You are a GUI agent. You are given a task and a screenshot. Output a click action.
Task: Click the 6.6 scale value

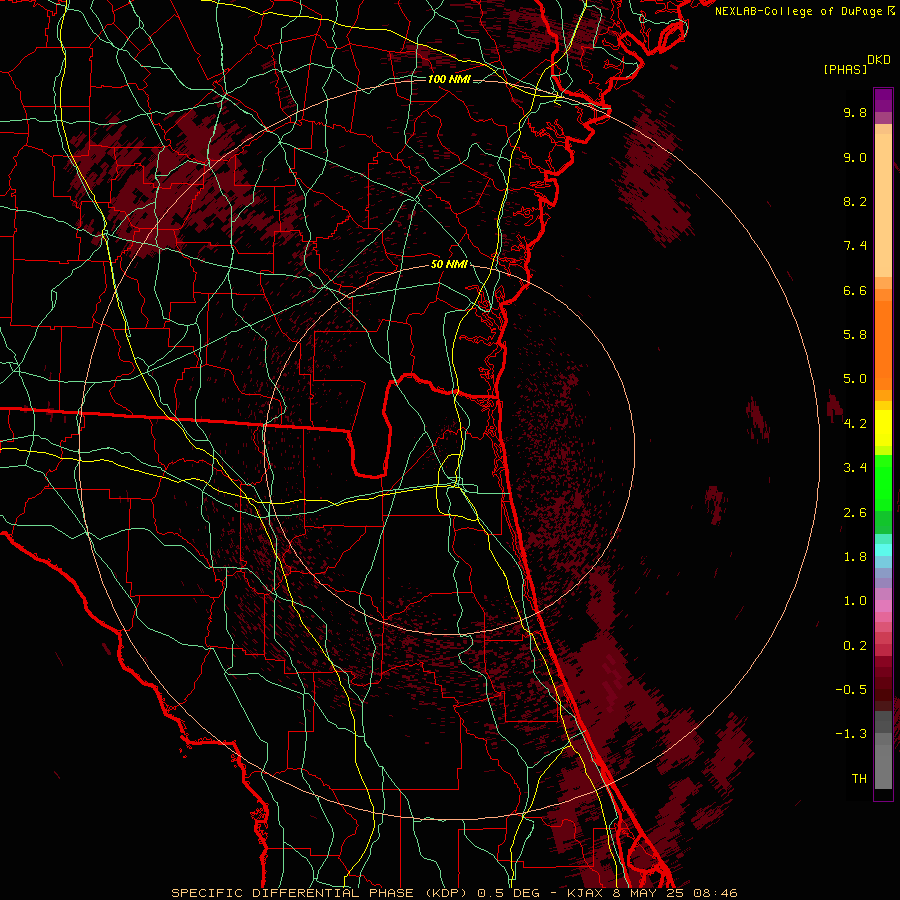(x=855, y=290)
